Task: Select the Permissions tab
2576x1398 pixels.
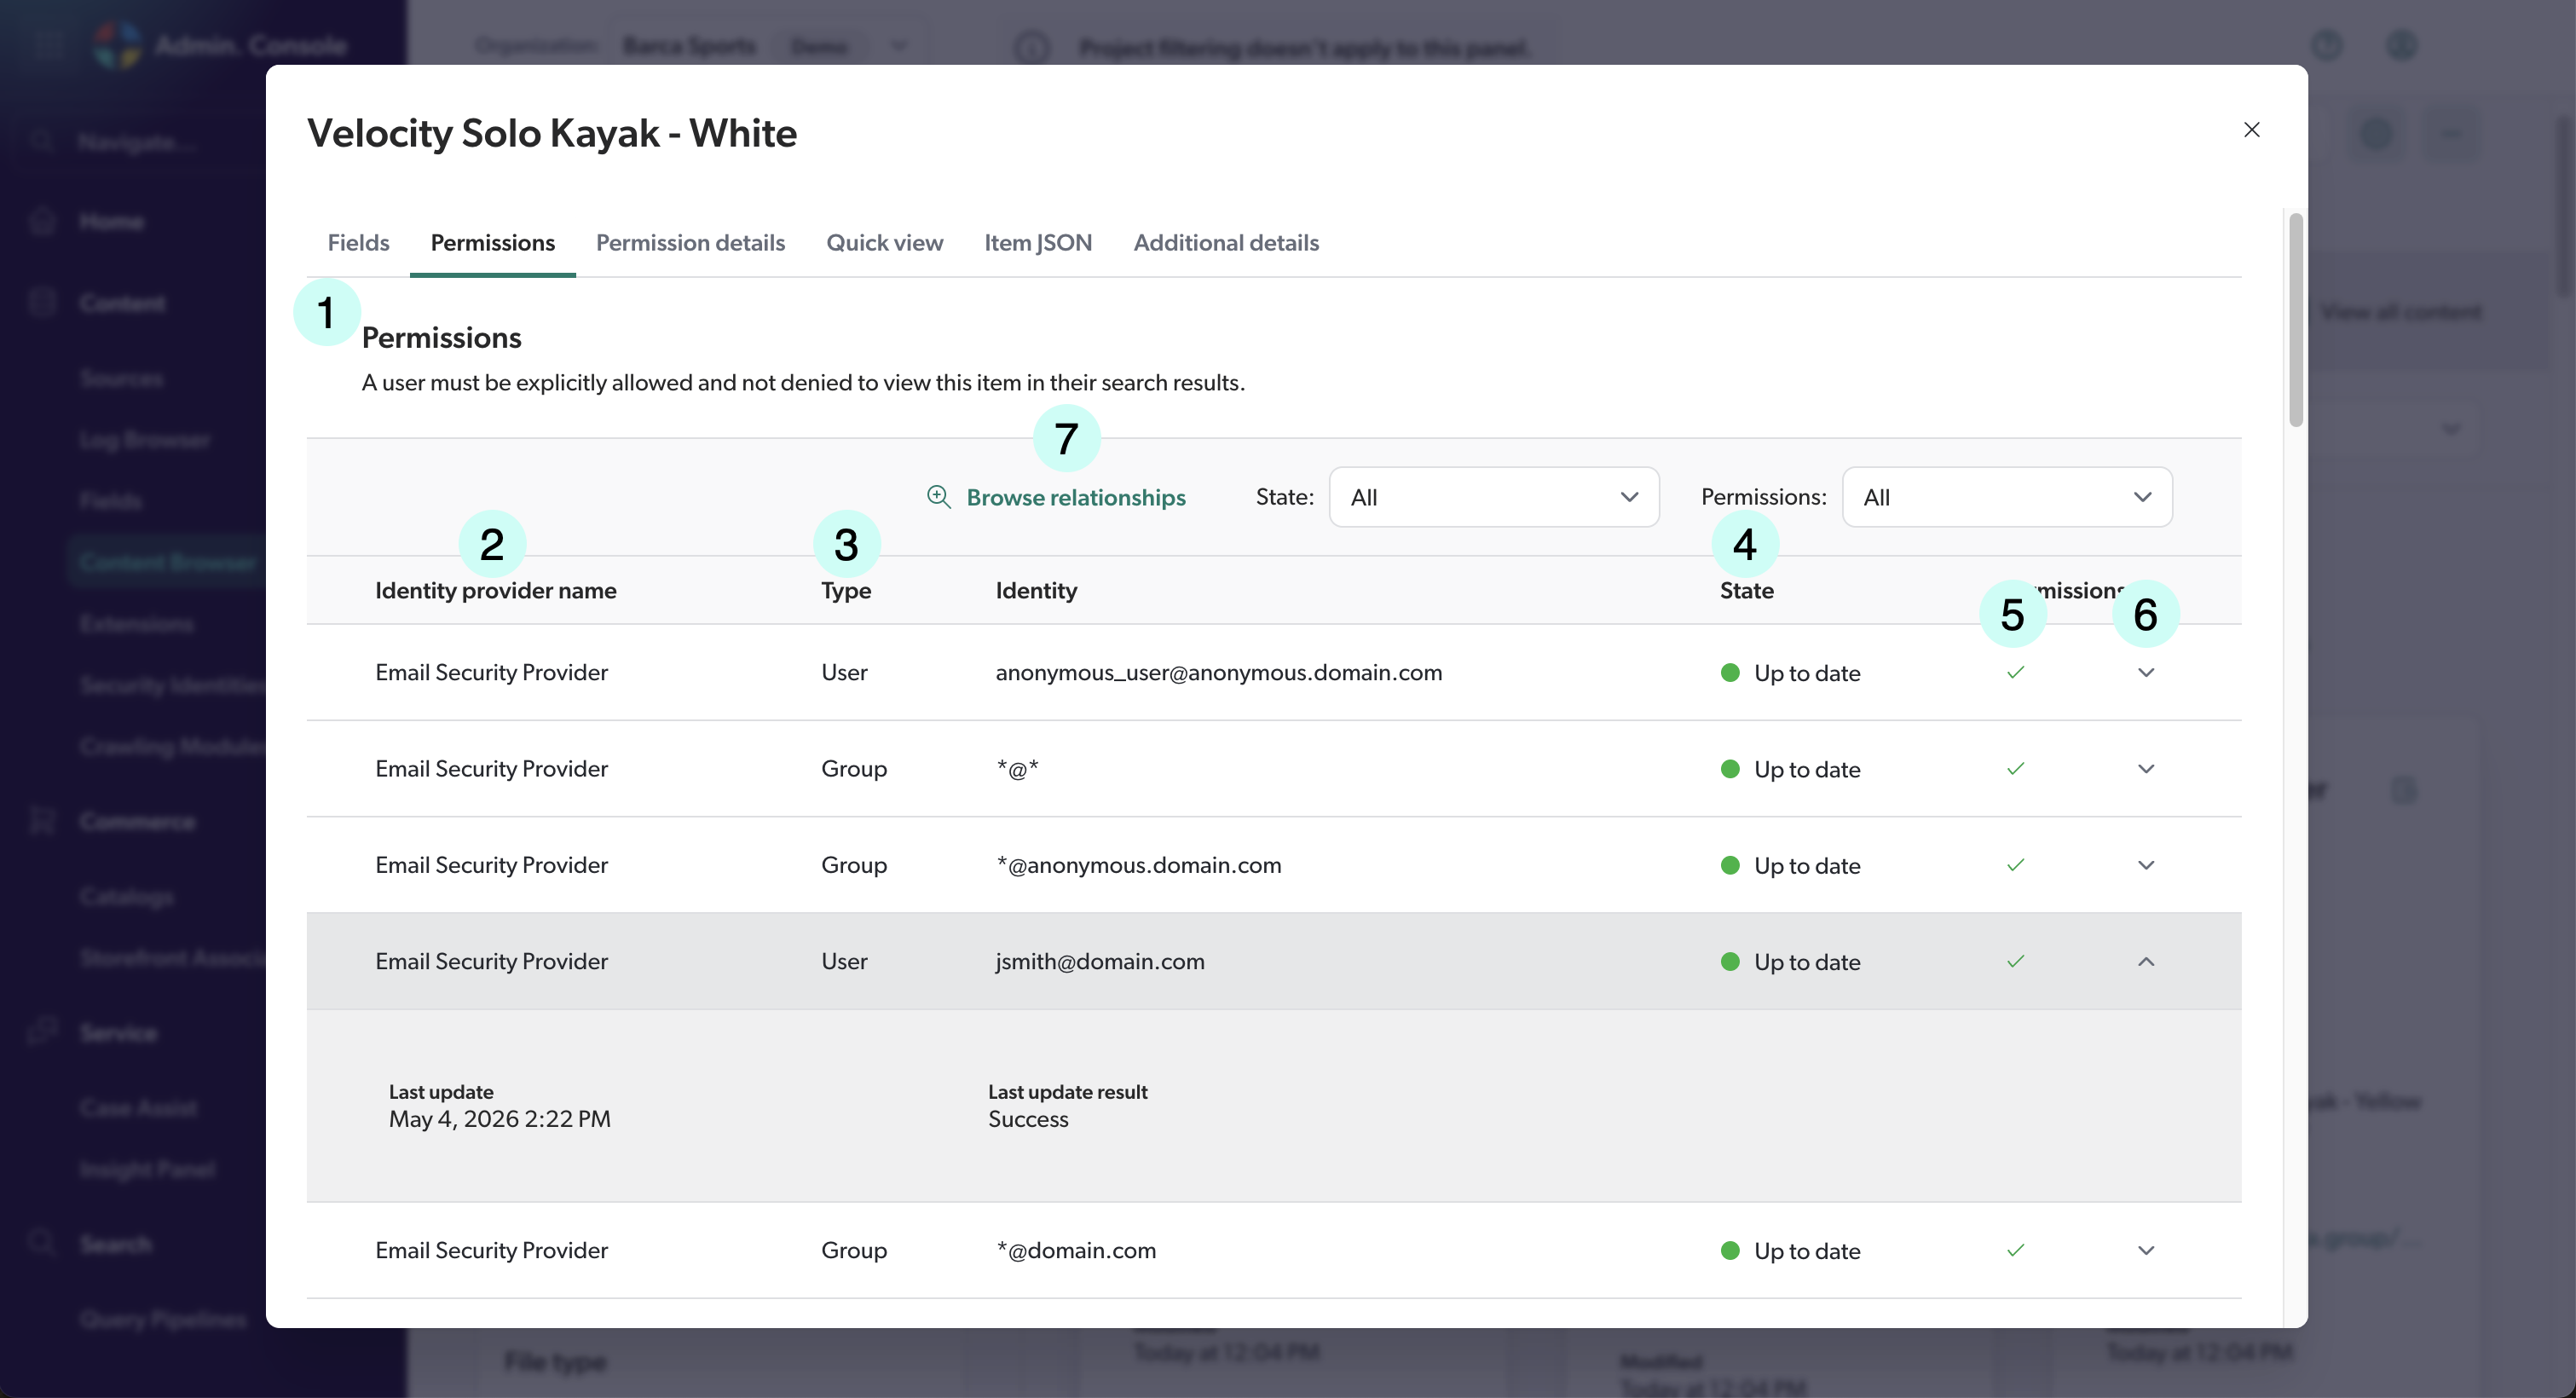Action: [x=492, y=243]
